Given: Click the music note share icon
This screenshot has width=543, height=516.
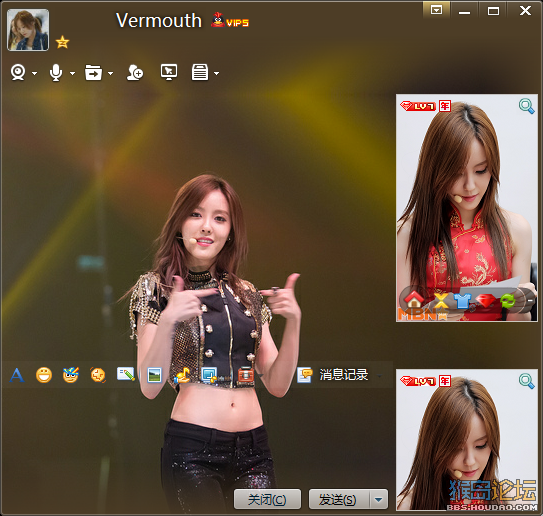Looking at the screenshot, I should pyautogui.click(x=183, y=375).
